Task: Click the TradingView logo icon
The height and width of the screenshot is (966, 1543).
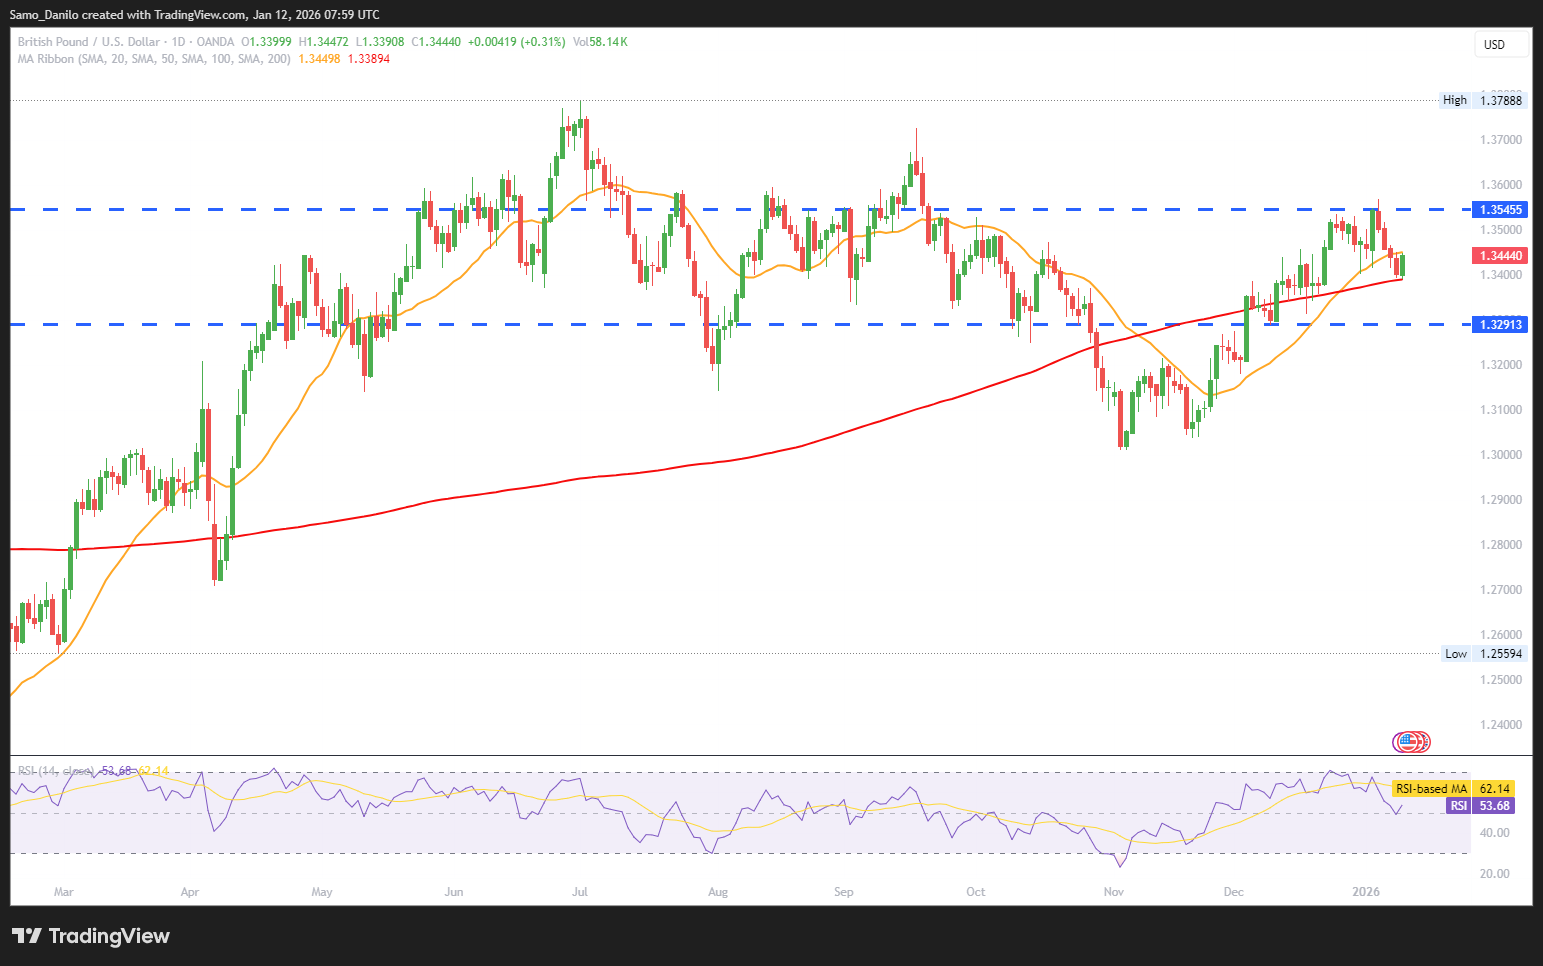Action: point(27,936)
